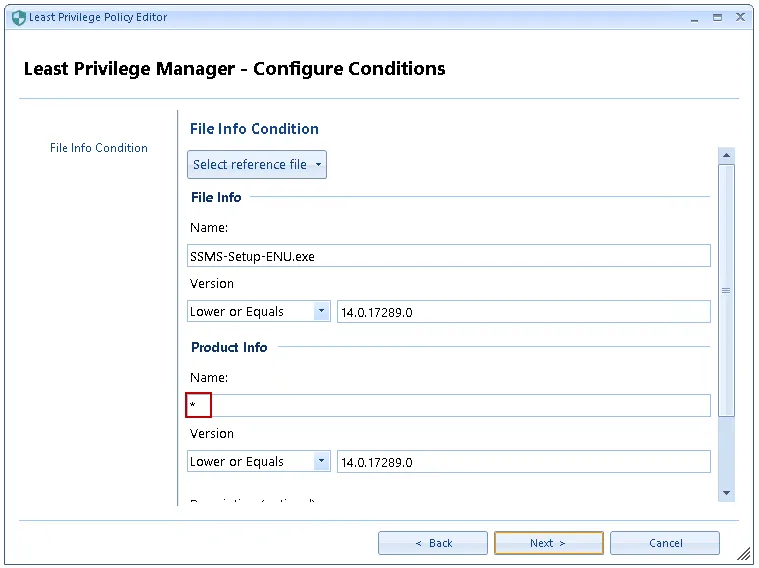Click the shield app icon in title bar
The image size is (759, 568).
pos(18,18)
